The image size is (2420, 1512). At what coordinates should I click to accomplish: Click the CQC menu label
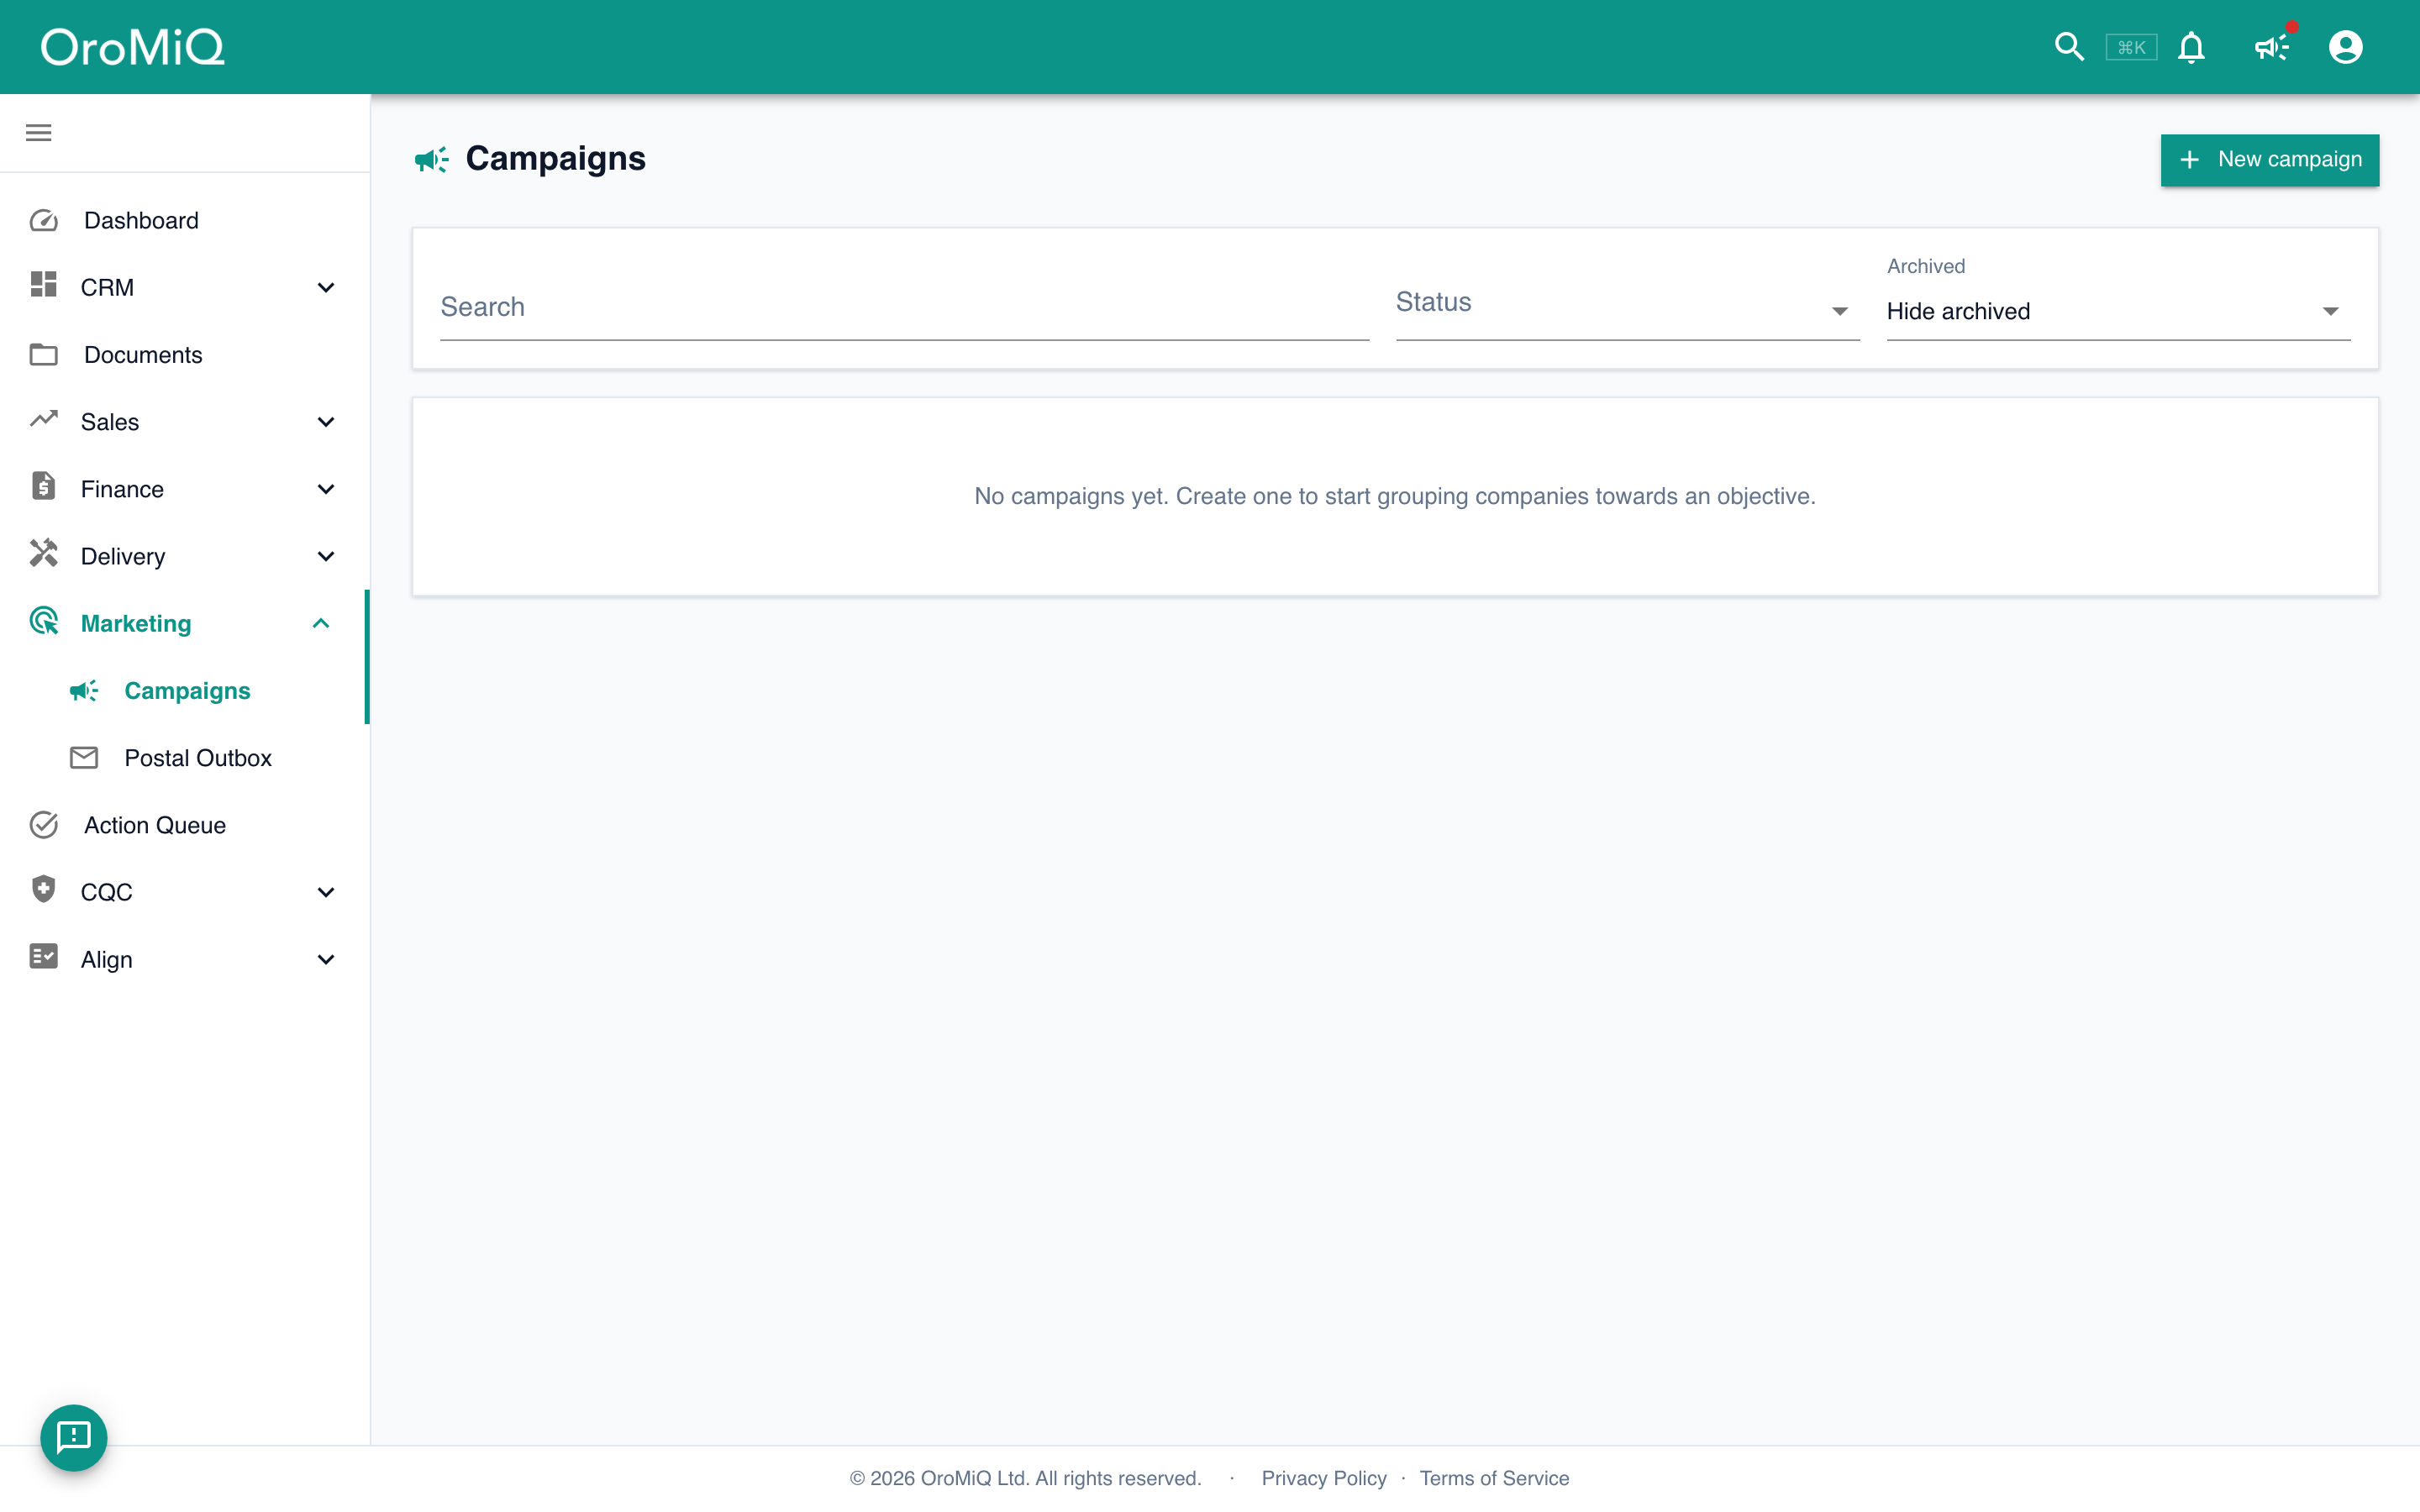pyautogui.click(x=106, y=892)
